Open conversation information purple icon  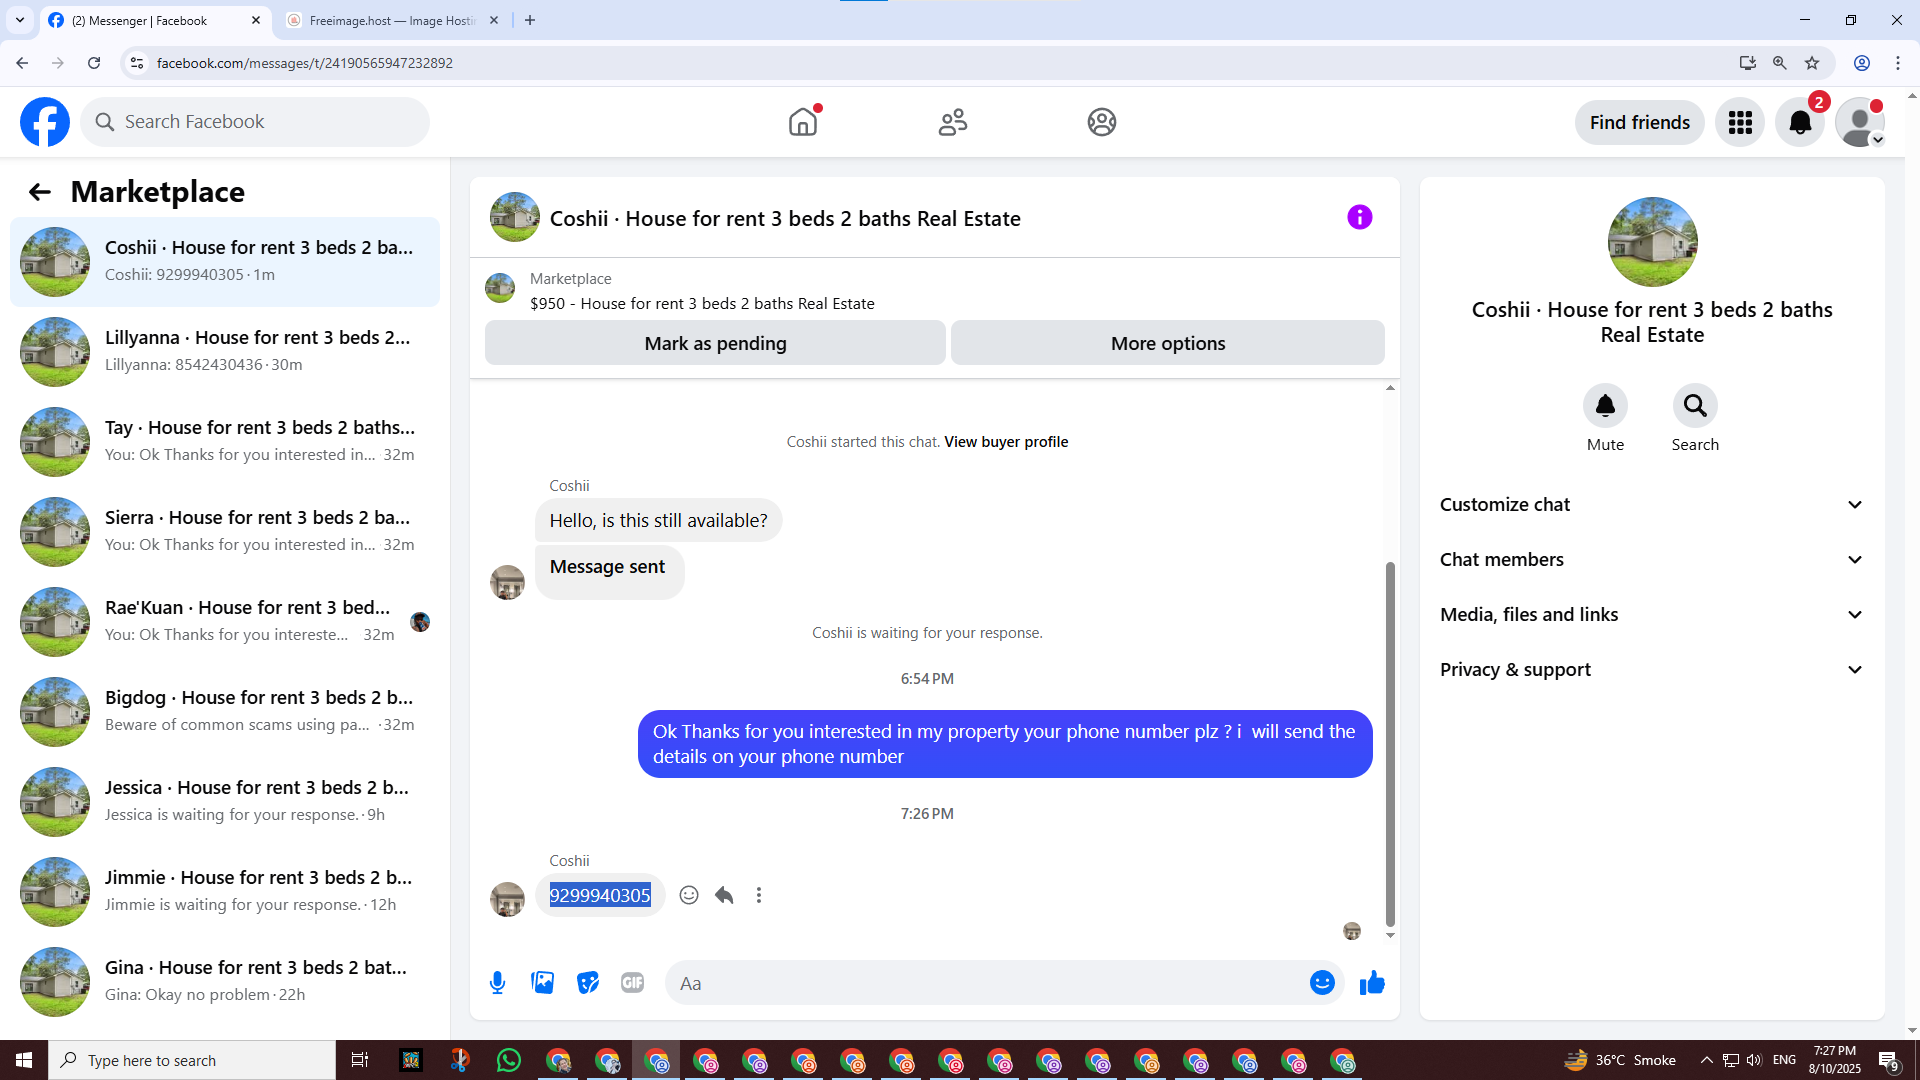point(1359,217)
